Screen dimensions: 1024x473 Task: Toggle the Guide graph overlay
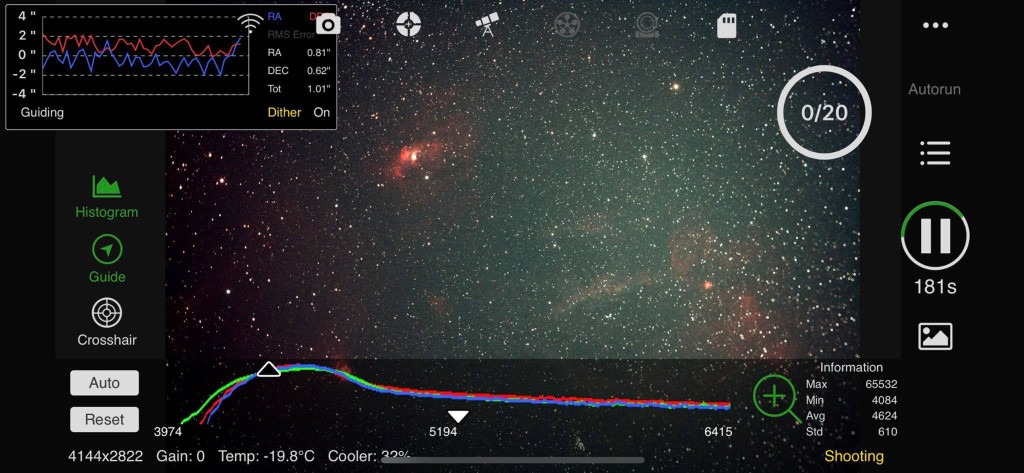pos(107,259)
